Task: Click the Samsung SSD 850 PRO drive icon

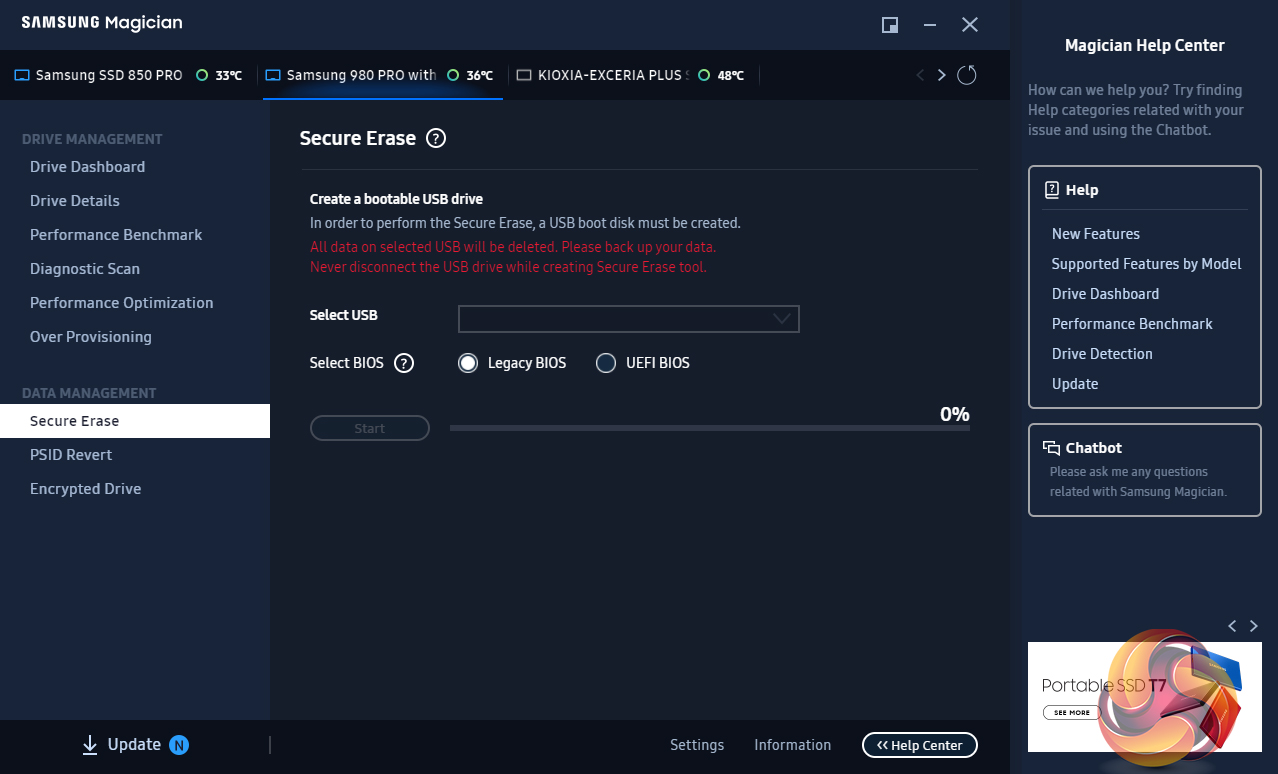Action: (22, 75)
